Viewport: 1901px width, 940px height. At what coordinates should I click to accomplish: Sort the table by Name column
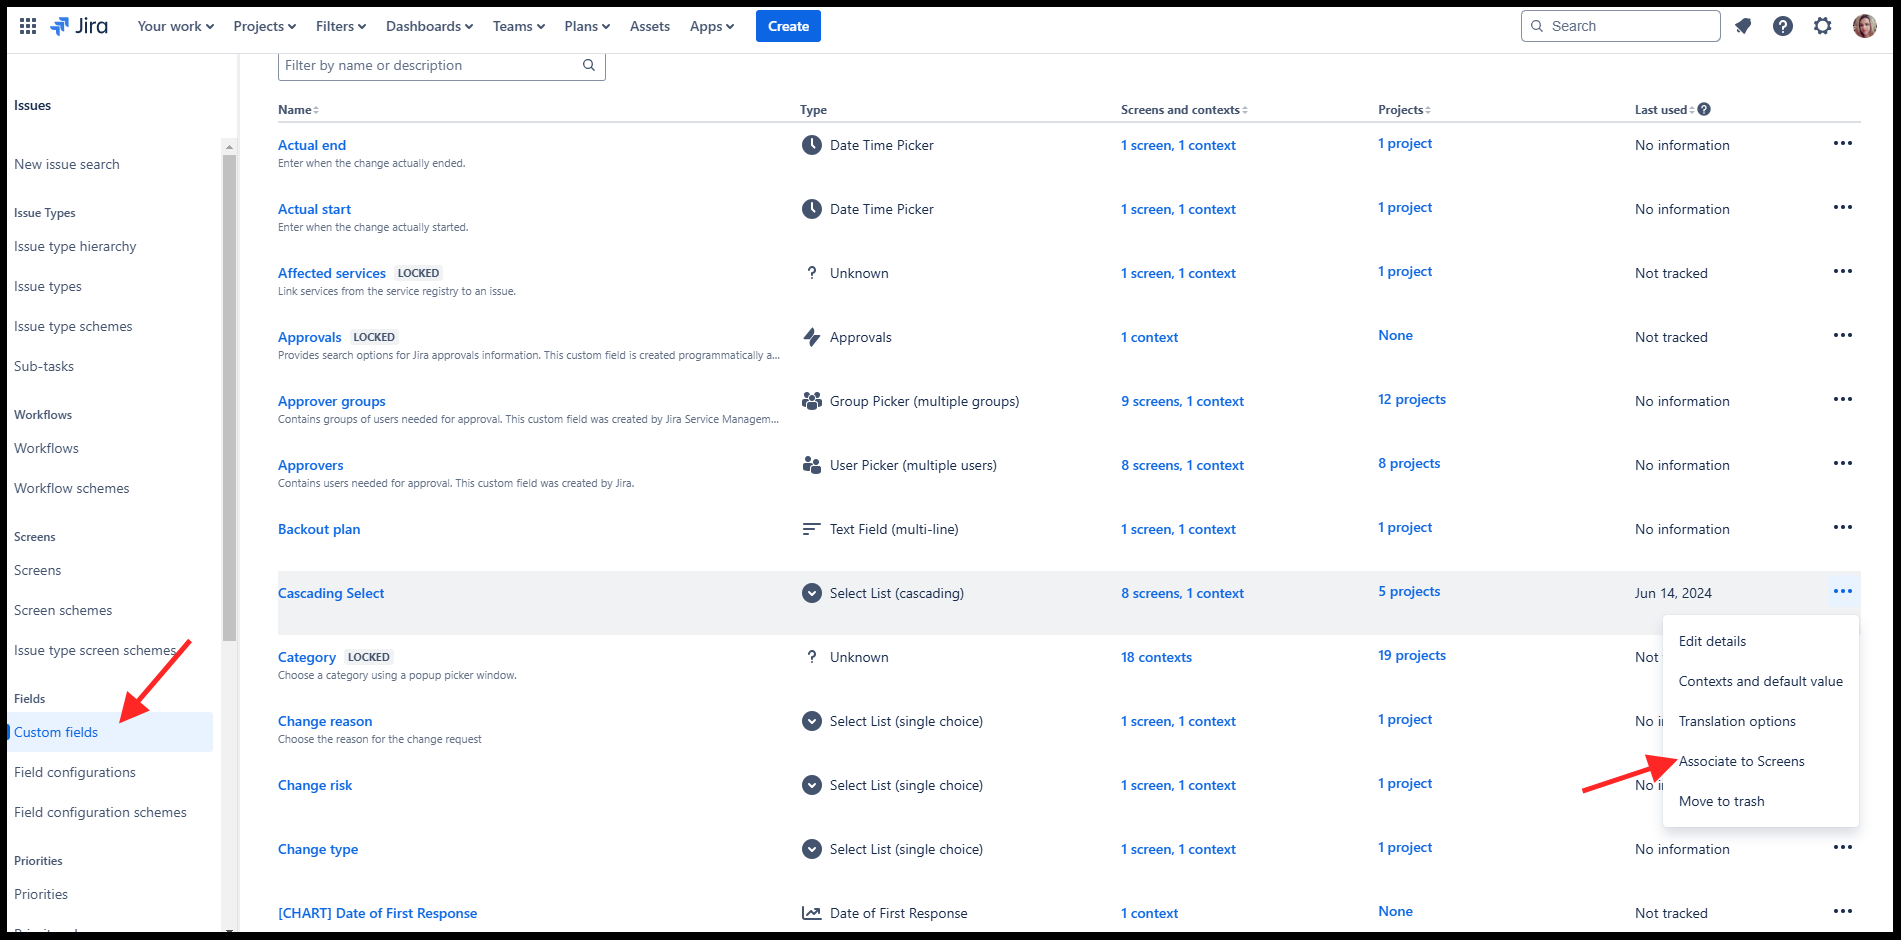click(298, 110)
